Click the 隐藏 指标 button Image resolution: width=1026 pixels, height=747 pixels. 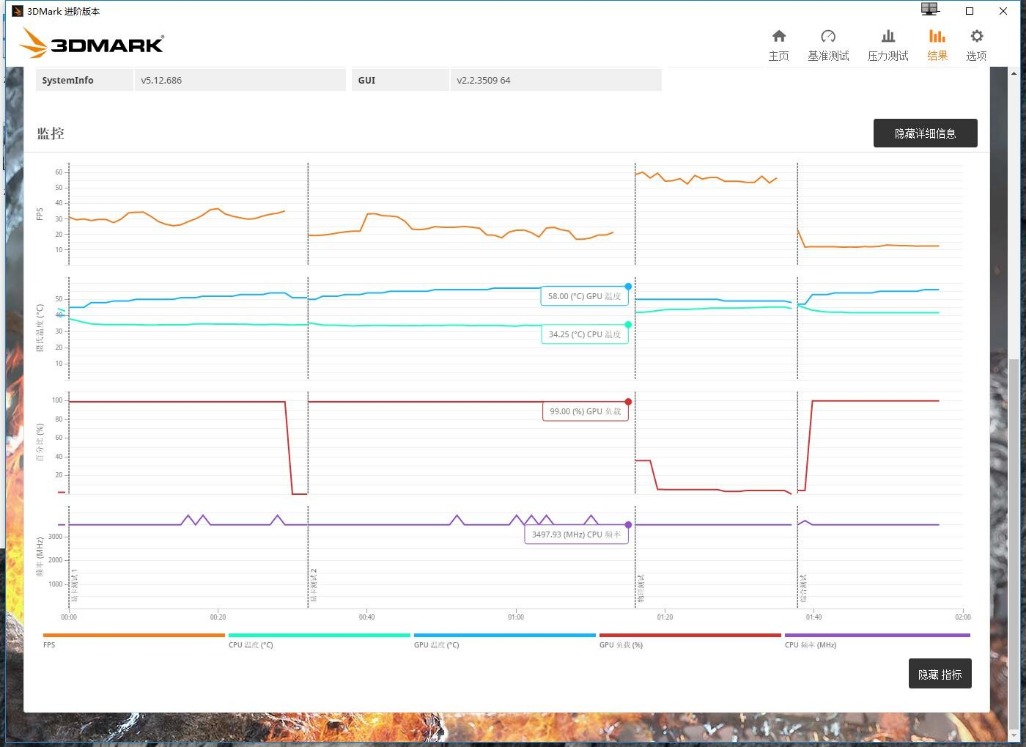pos(939,673)
